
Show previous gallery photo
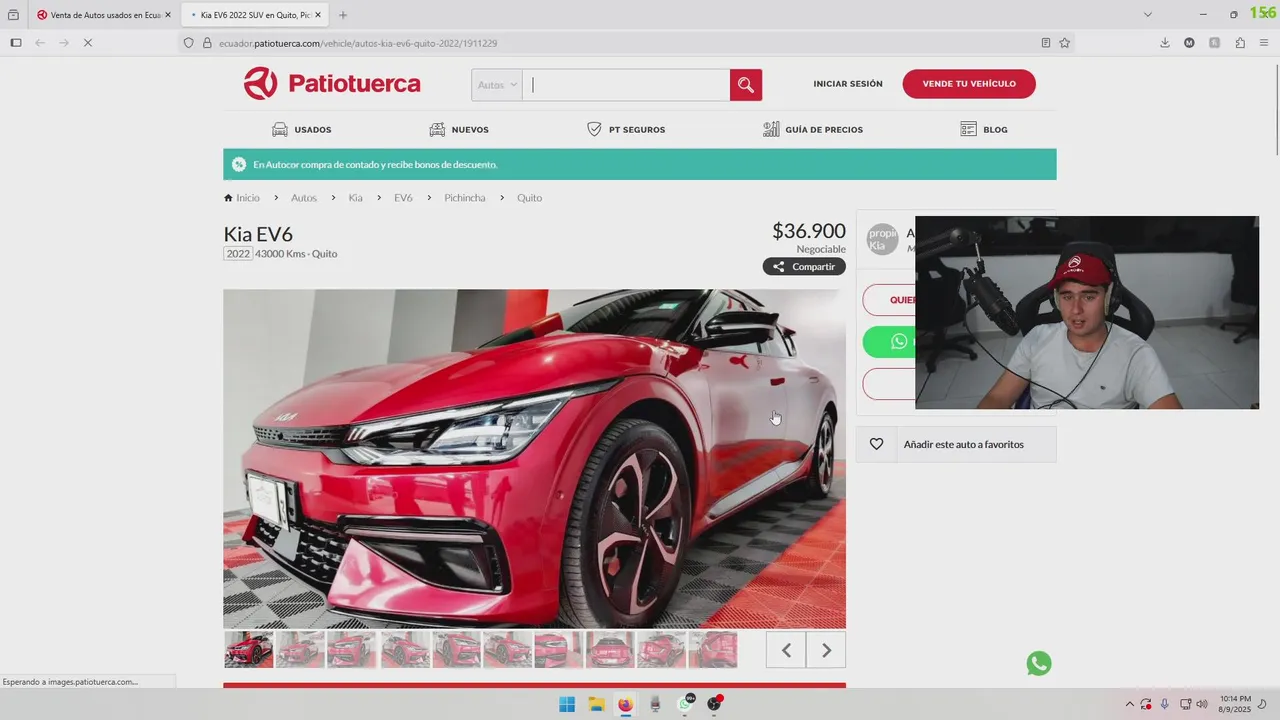coord(786,650)
